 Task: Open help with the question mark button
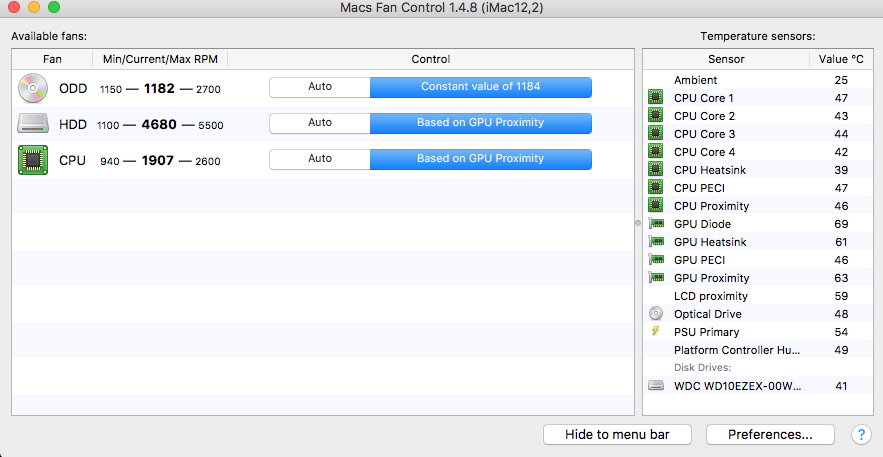860,434
